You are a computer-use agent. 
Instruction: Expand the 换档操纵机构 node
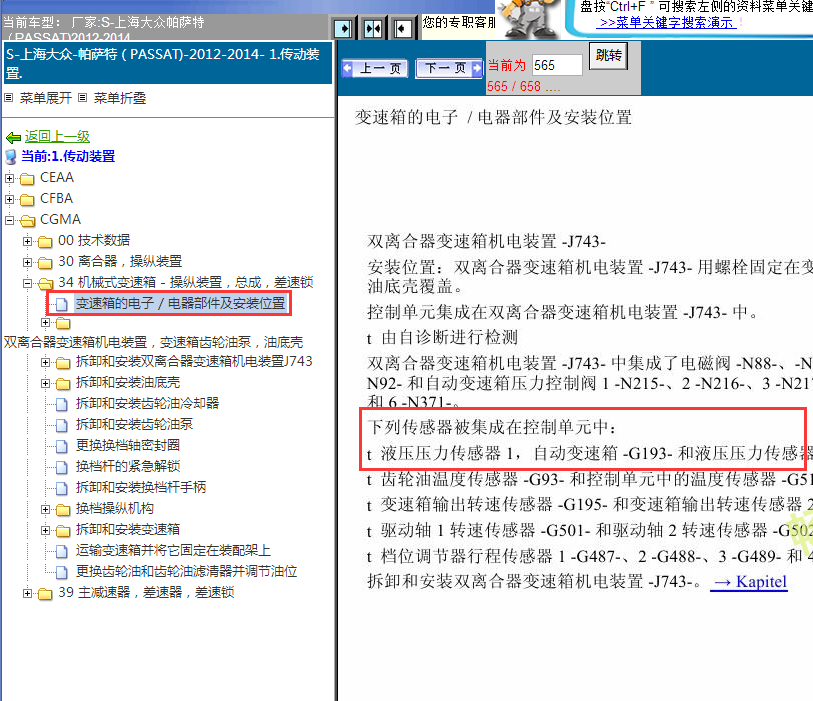coord(46,509)
